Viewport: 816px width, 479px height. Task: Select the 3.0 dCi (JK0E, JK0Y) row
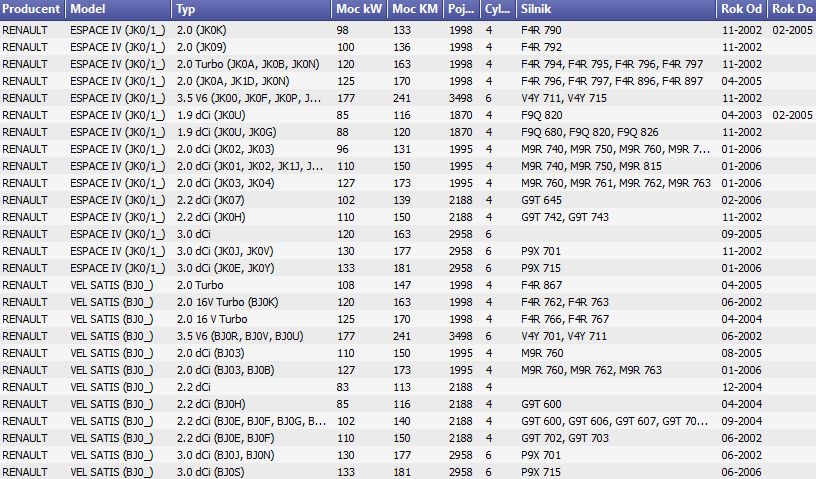click(x=408, y=268)
